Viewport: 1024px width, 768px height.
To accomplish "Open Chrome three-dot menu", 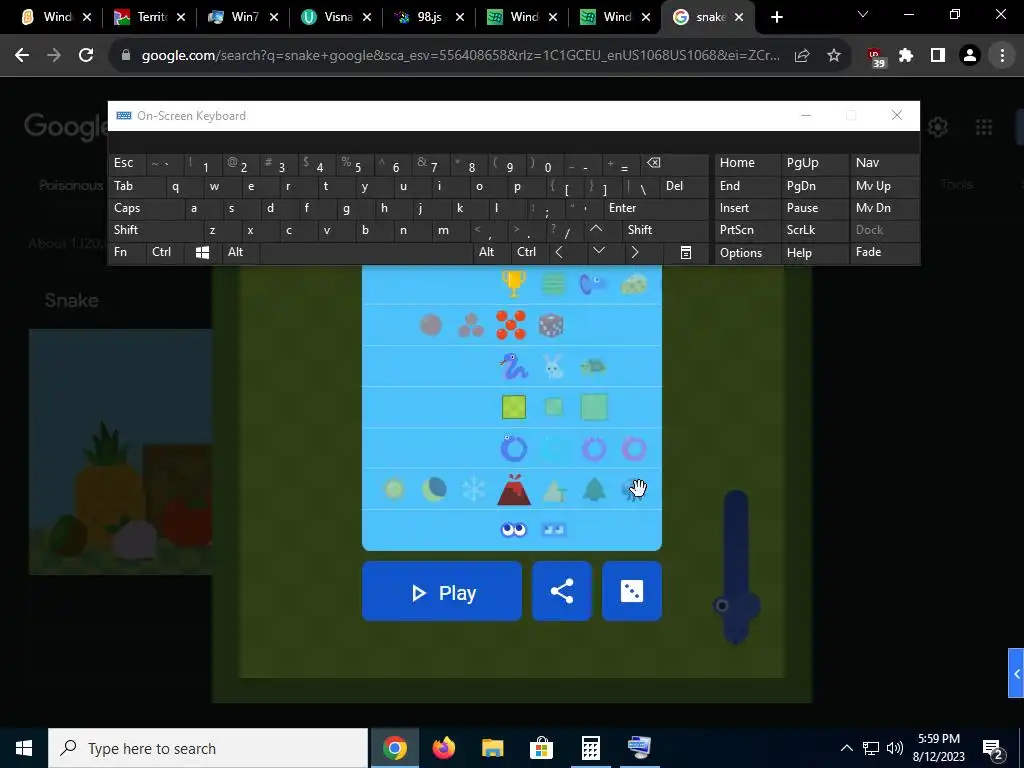I will point(1002,56).
